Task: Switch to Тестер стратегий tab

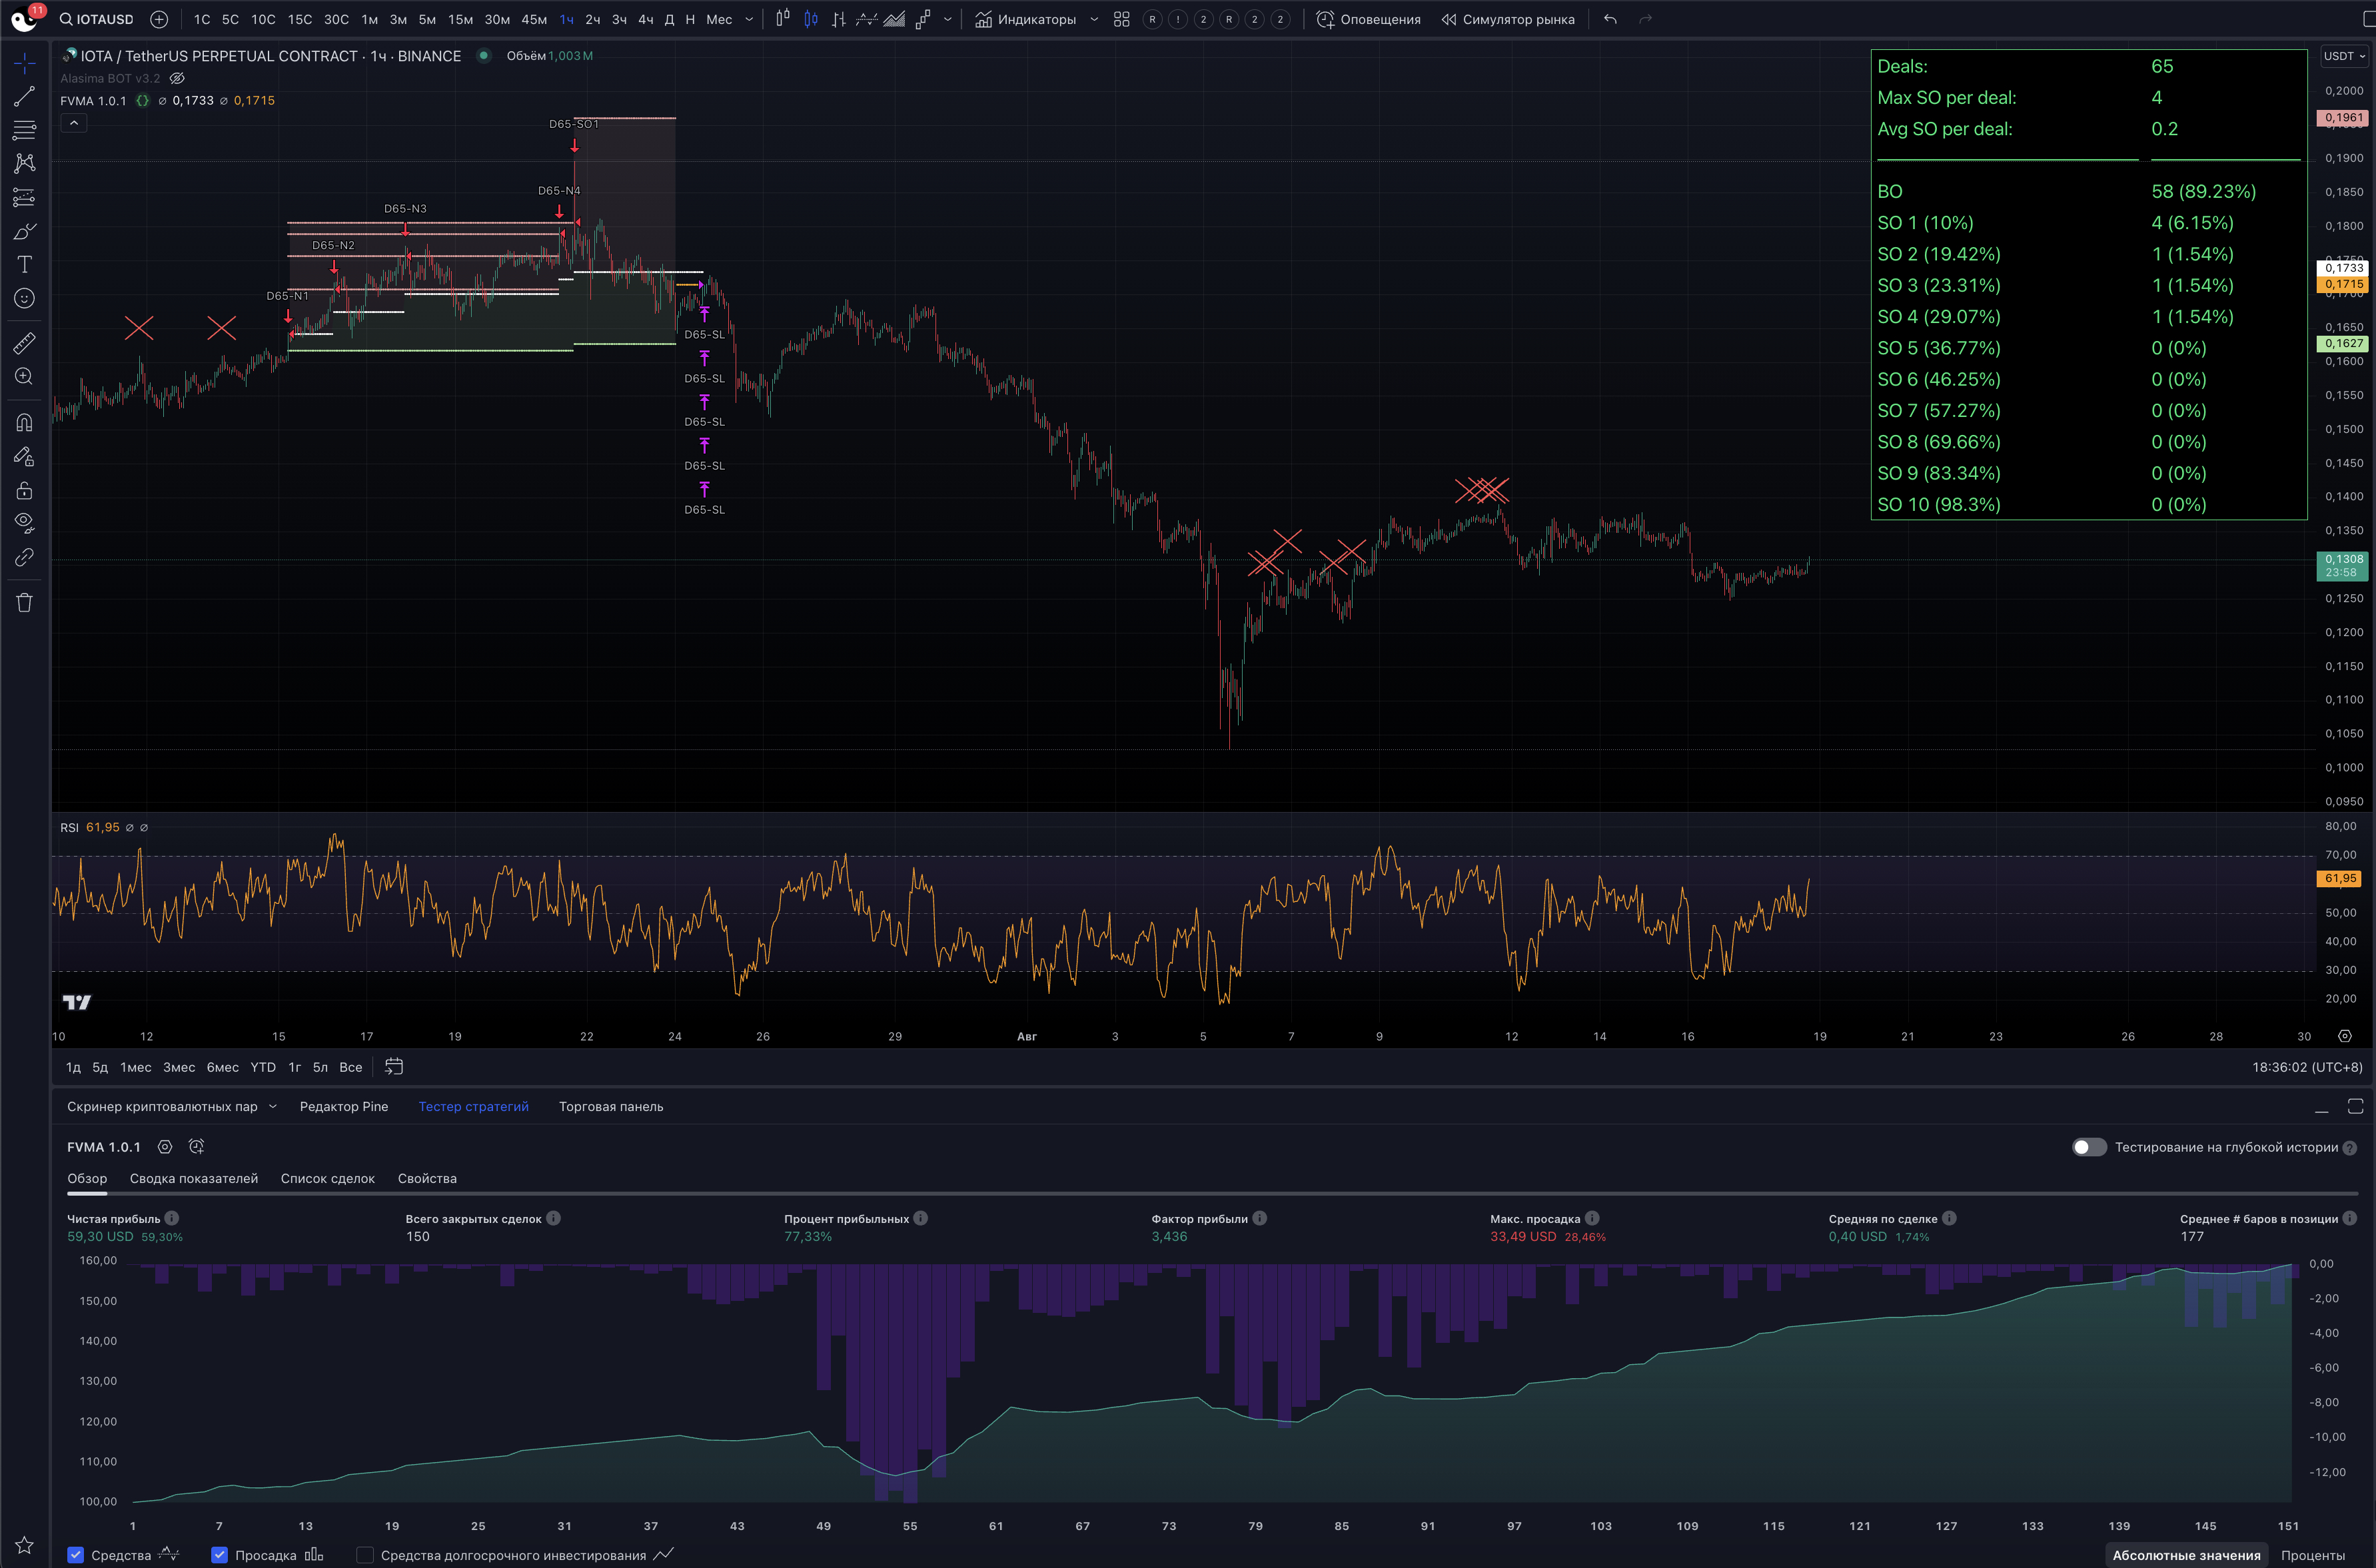Action: (x=473, y=1106)
